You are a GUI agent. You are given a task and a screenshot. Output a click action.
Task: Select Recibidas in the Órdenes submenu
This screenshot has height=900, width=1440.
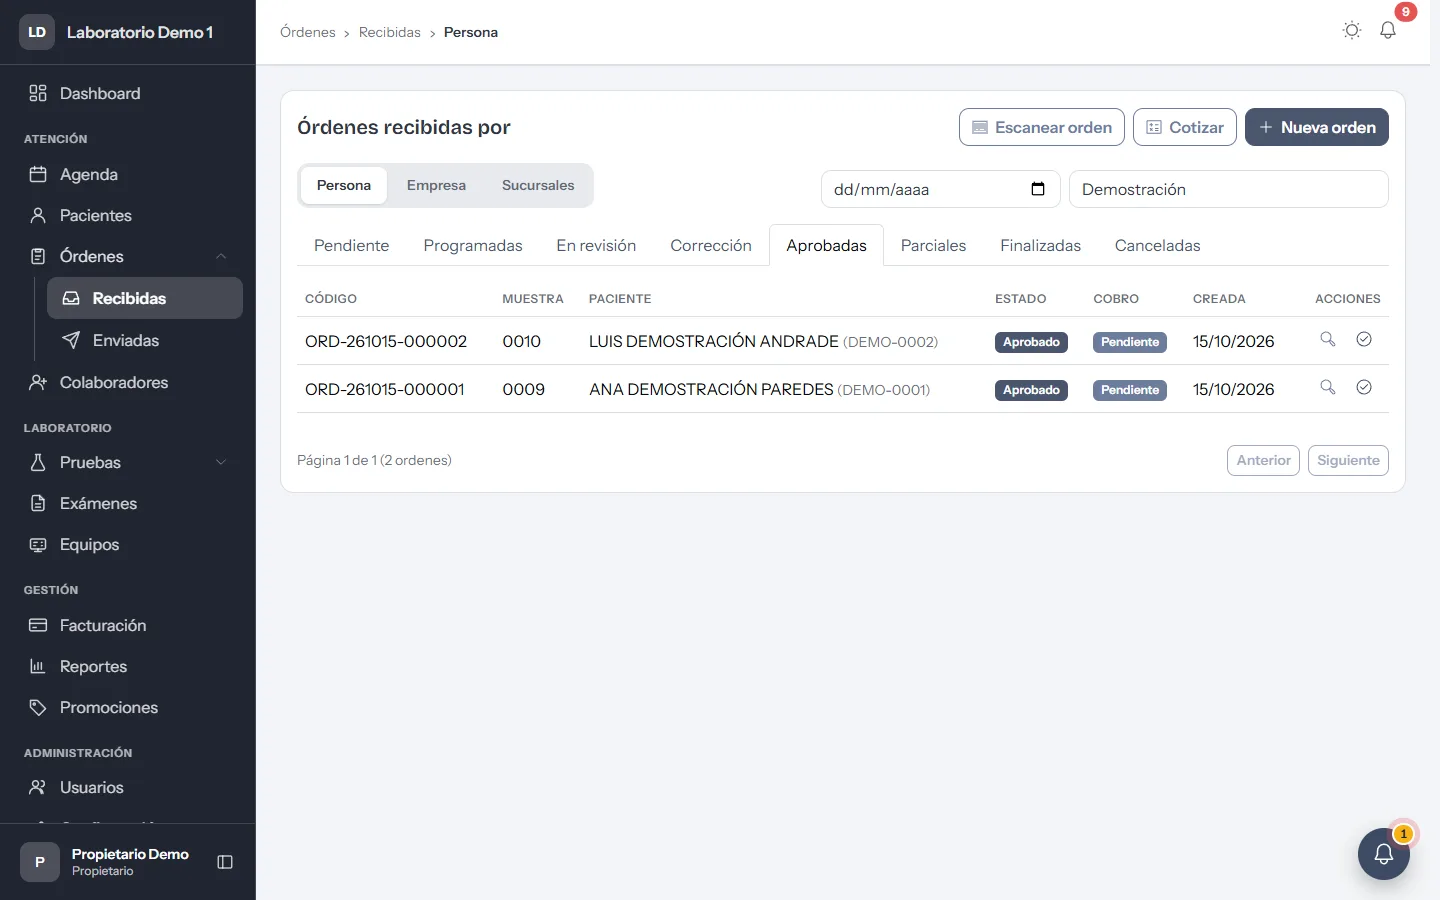click(145, 298)
